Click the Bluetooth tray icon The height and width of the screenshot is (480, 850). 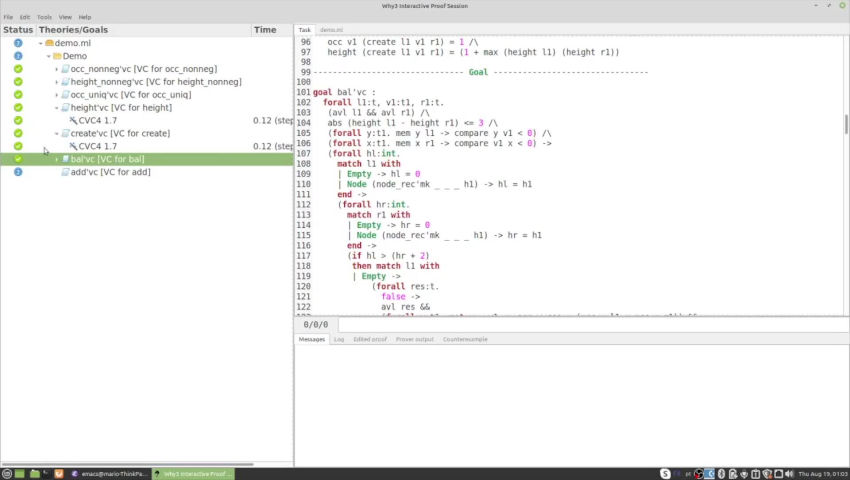722,473
